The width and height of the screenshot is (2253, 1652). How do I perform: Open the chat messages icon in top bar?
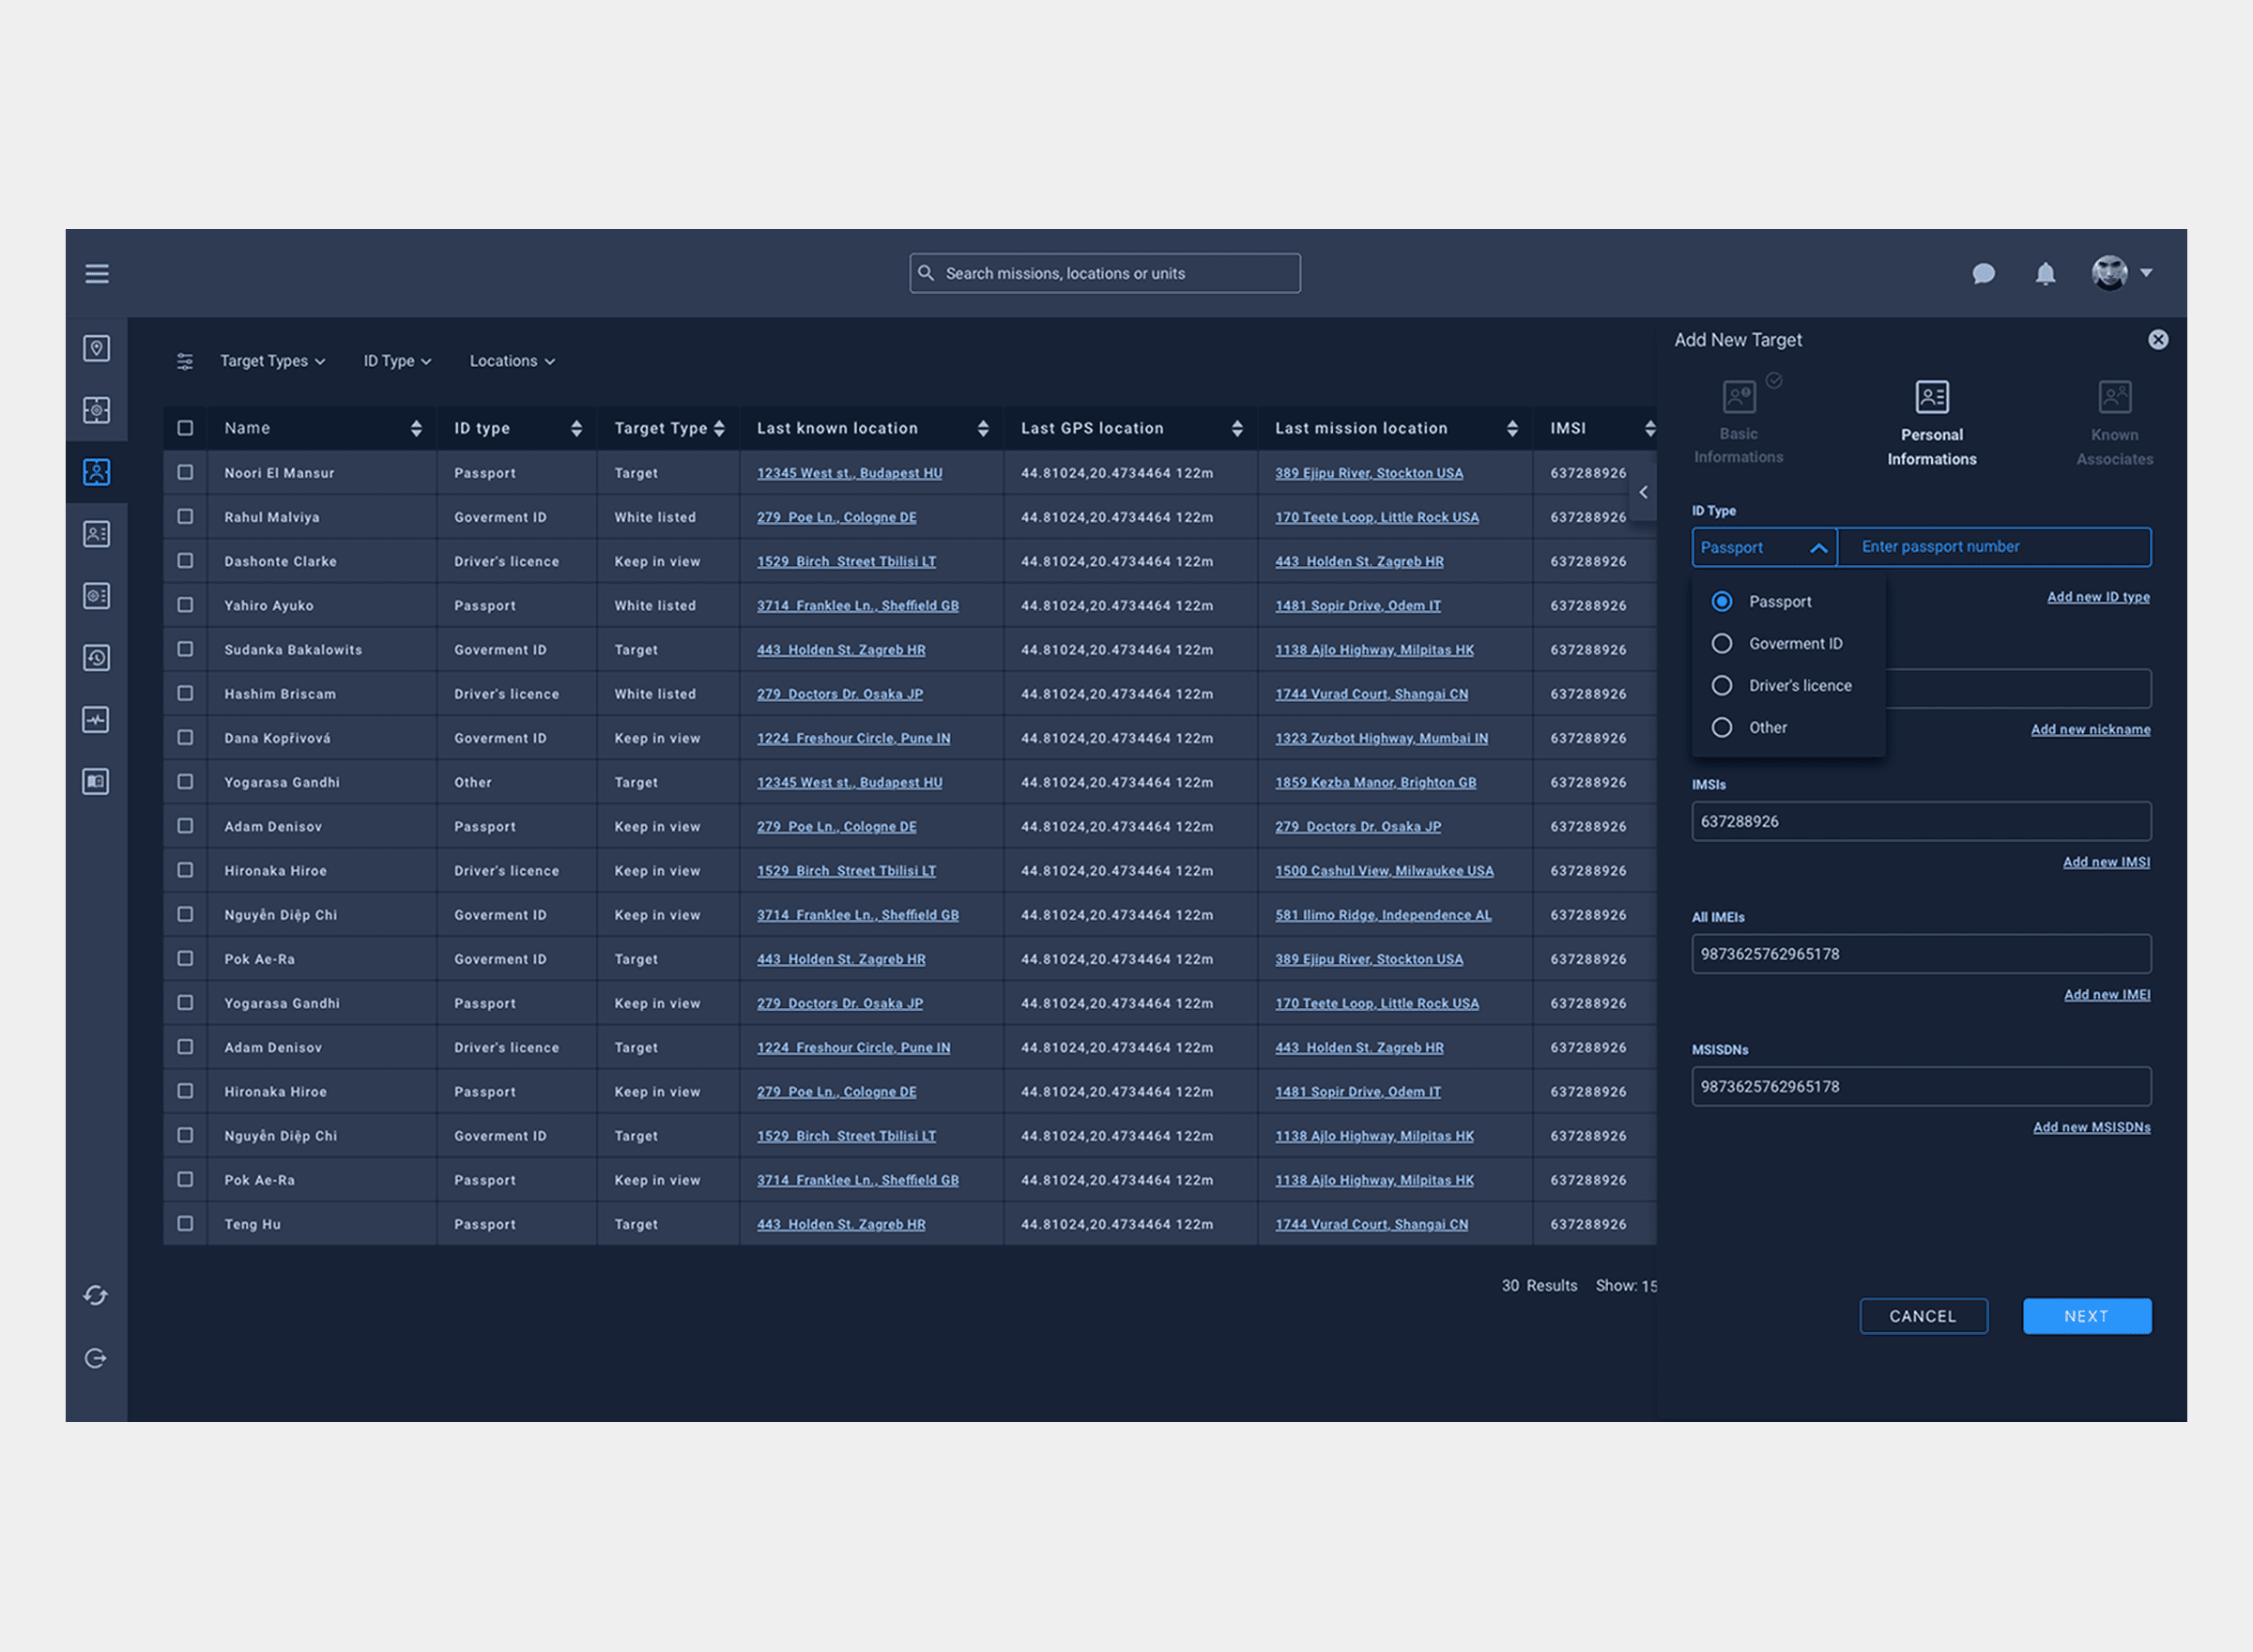(1984, 273)
